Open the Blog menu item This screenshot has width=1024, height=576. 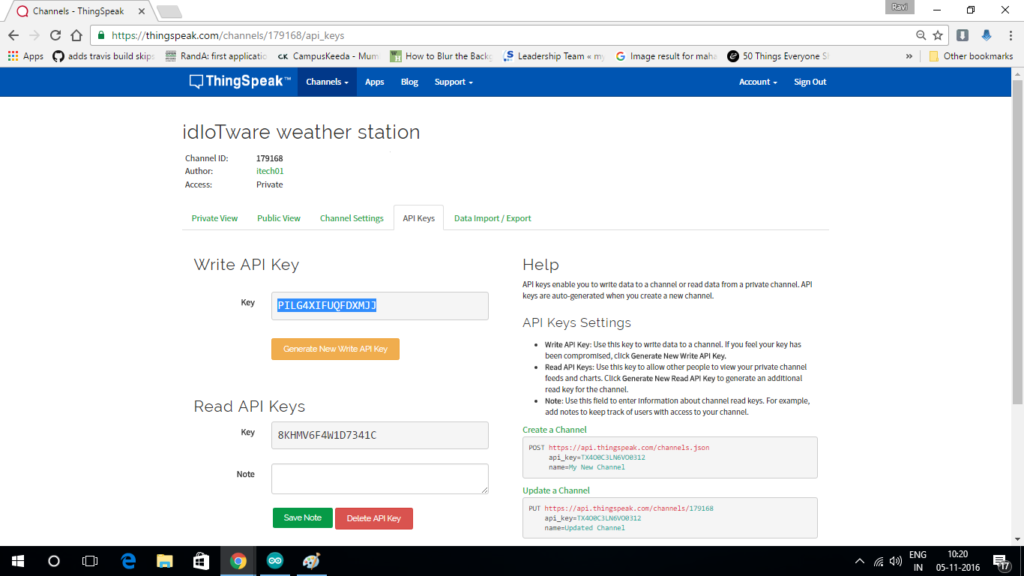(x=409, y=82)
